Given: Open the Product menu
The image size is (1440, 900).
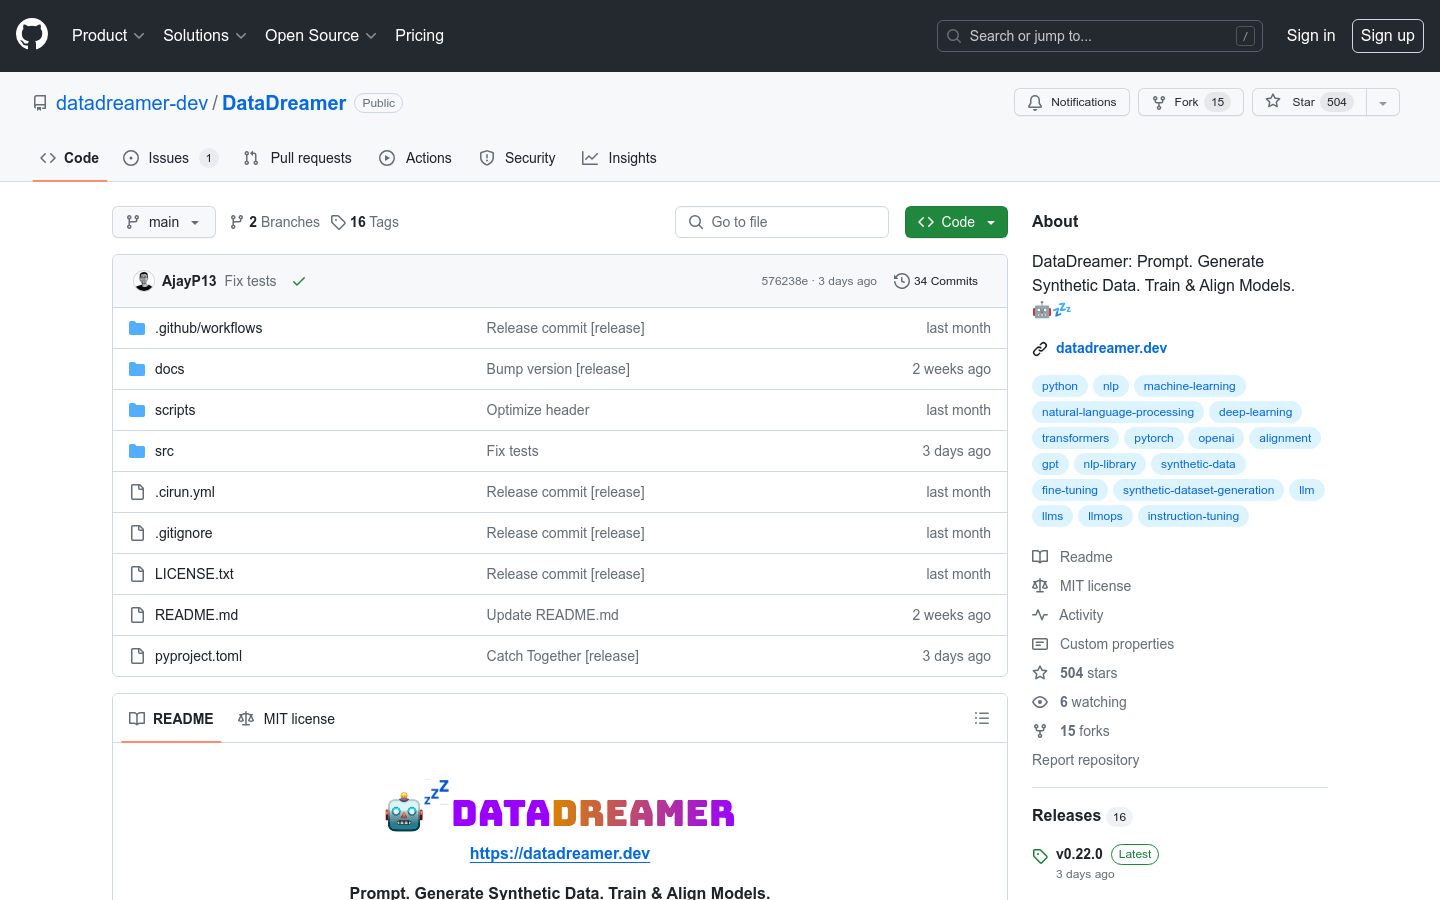Looking at the screenshot, I should pos(108,35).
